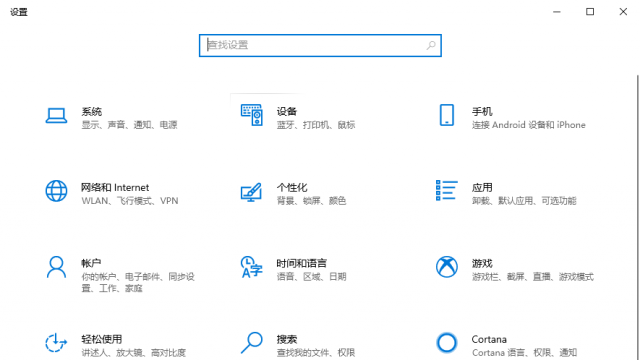
Task: Open the 系统 settings title
Action: tap(91, 111)
